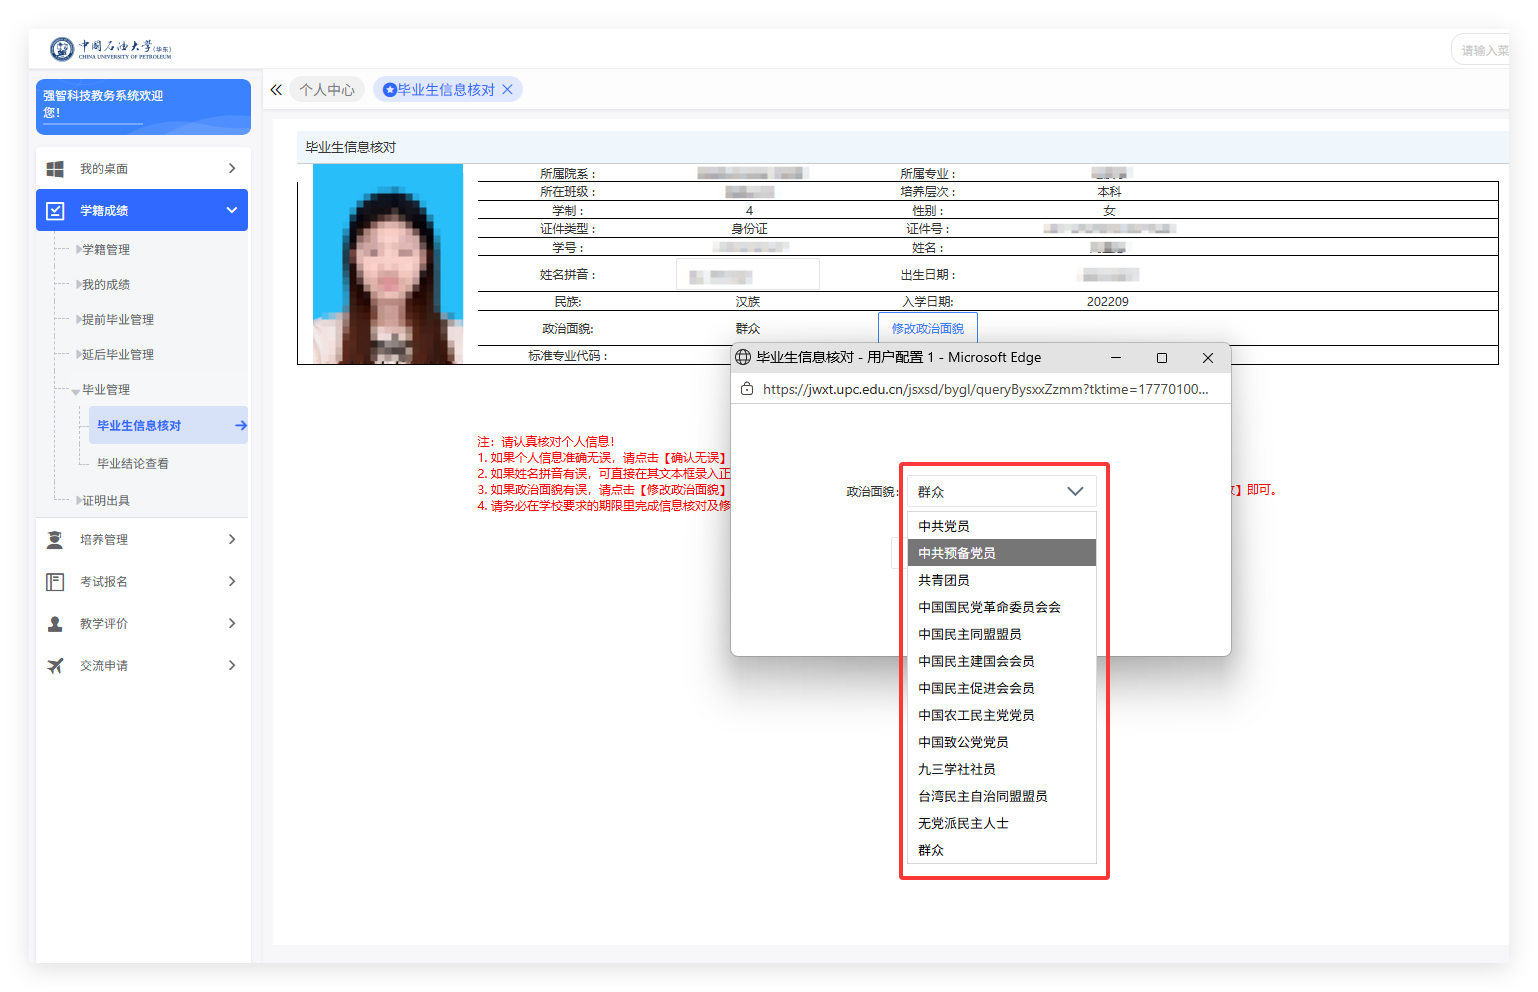Close the 毕业生信息核对 tab
This screenshot has height=992, width=1538.
point(508,90)
